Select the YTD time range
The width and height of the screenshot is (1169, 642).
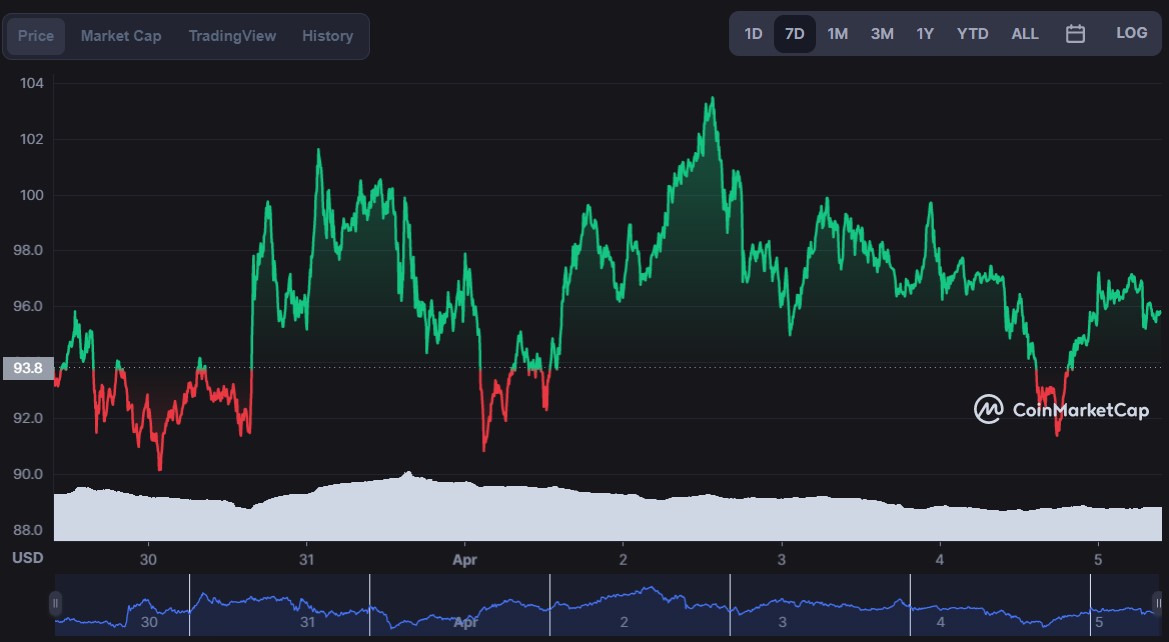click(x=972, y=34)
